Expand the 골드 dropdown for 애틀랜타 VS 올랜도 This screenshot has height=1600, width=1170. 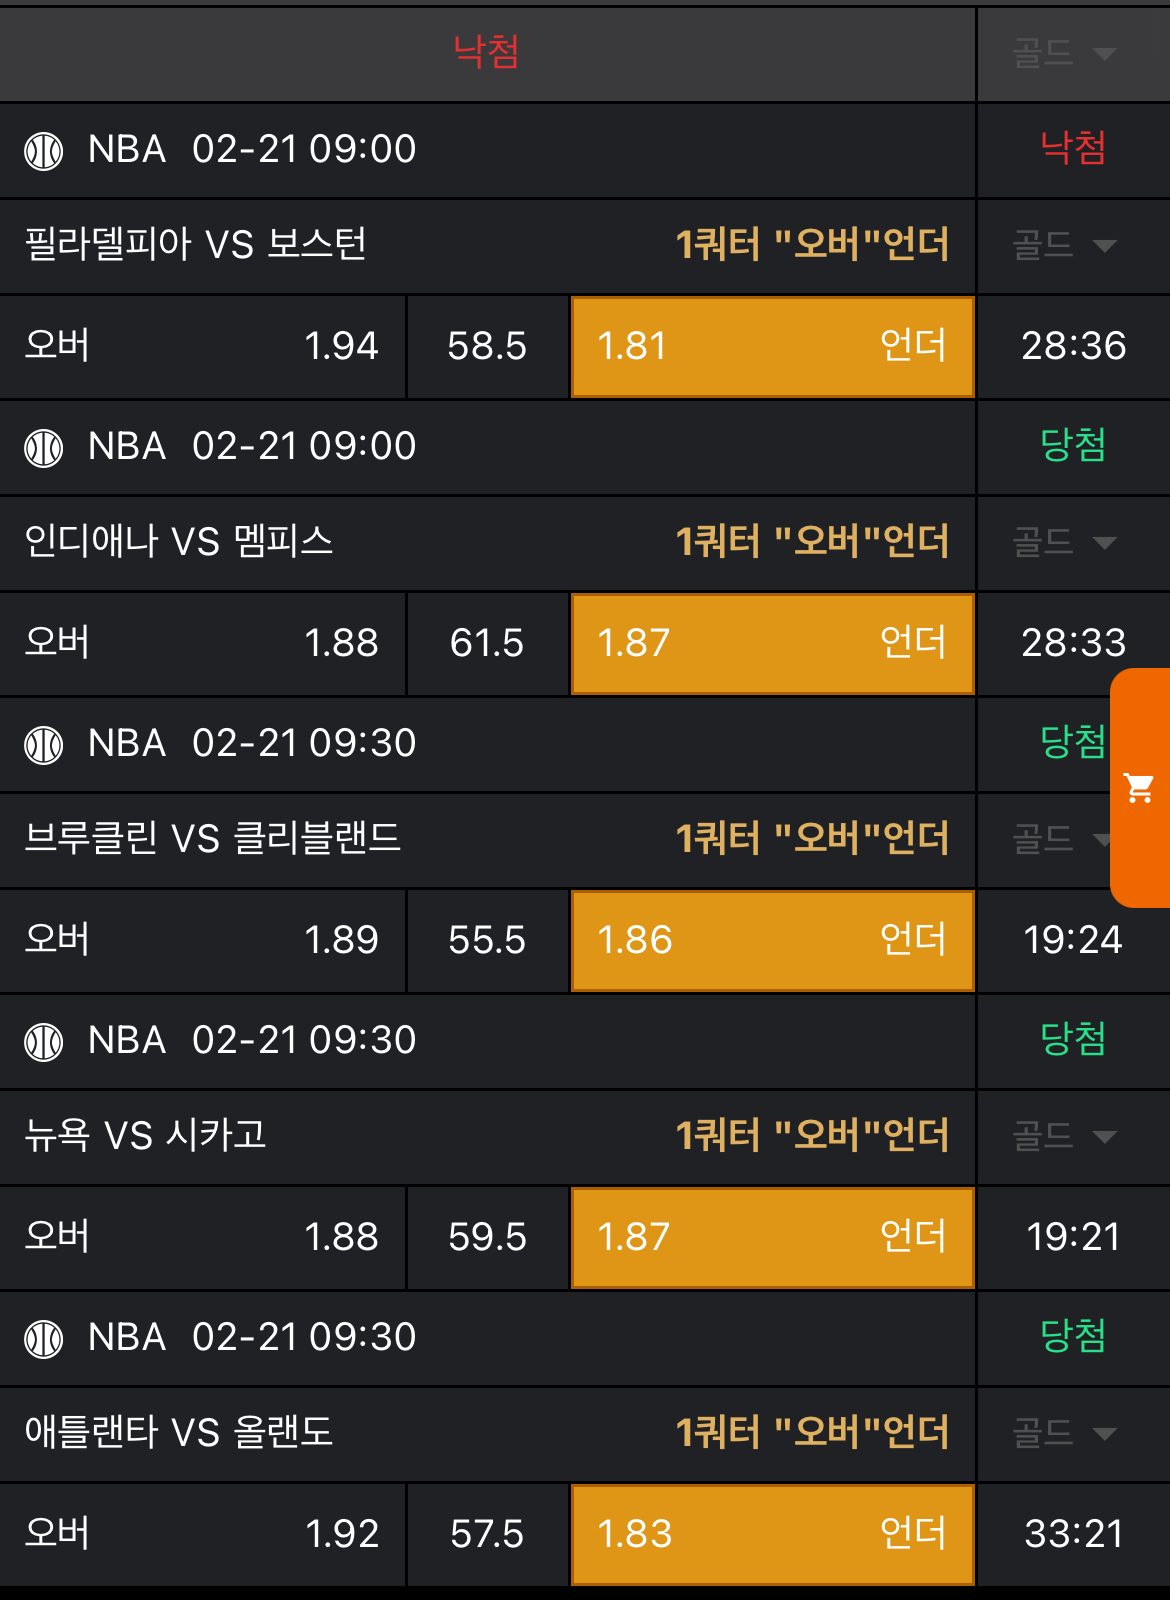click(x=1064, y=1433)
